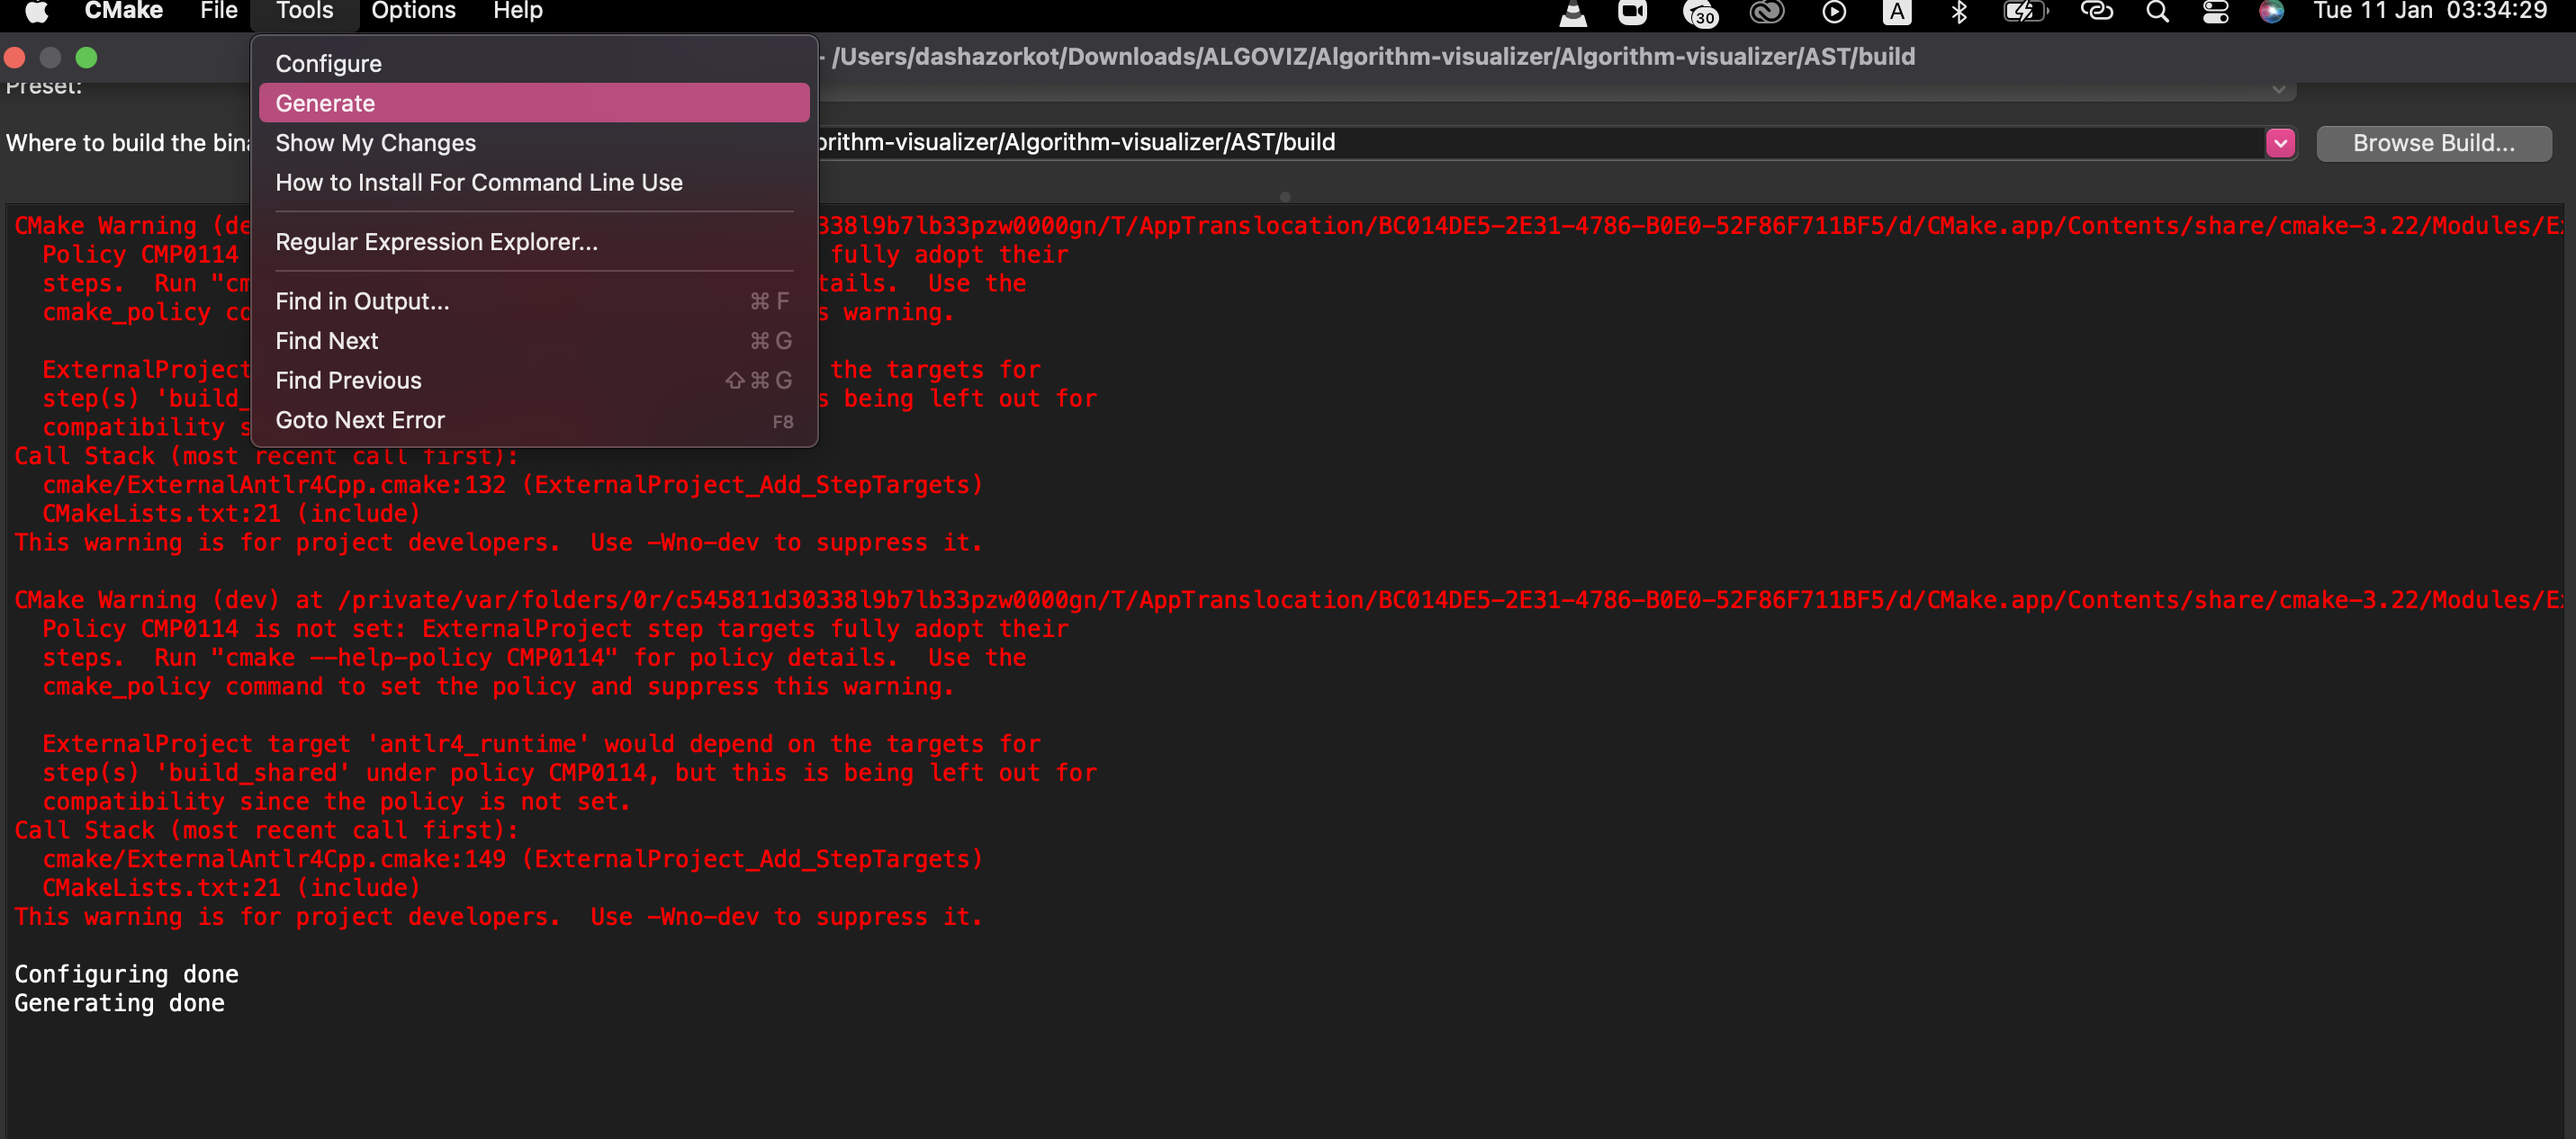Screen dimensions: 2576x1139
Task: Click inside the build path input field
Action: (x=1600, y=141)
